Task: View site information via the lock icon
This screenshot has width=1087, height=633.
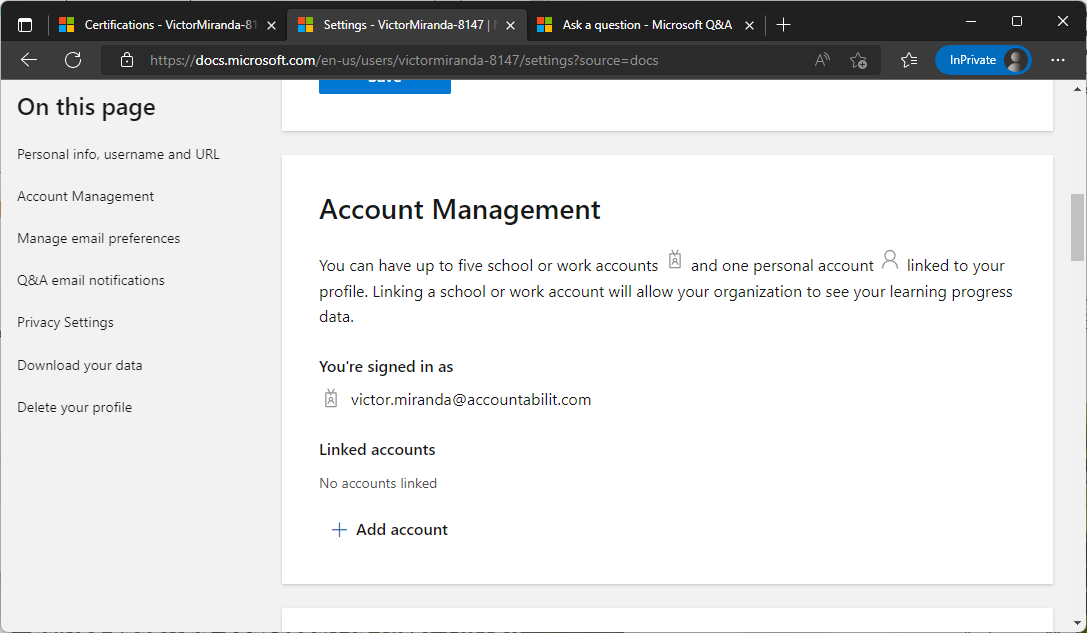Action: [126, 60]
